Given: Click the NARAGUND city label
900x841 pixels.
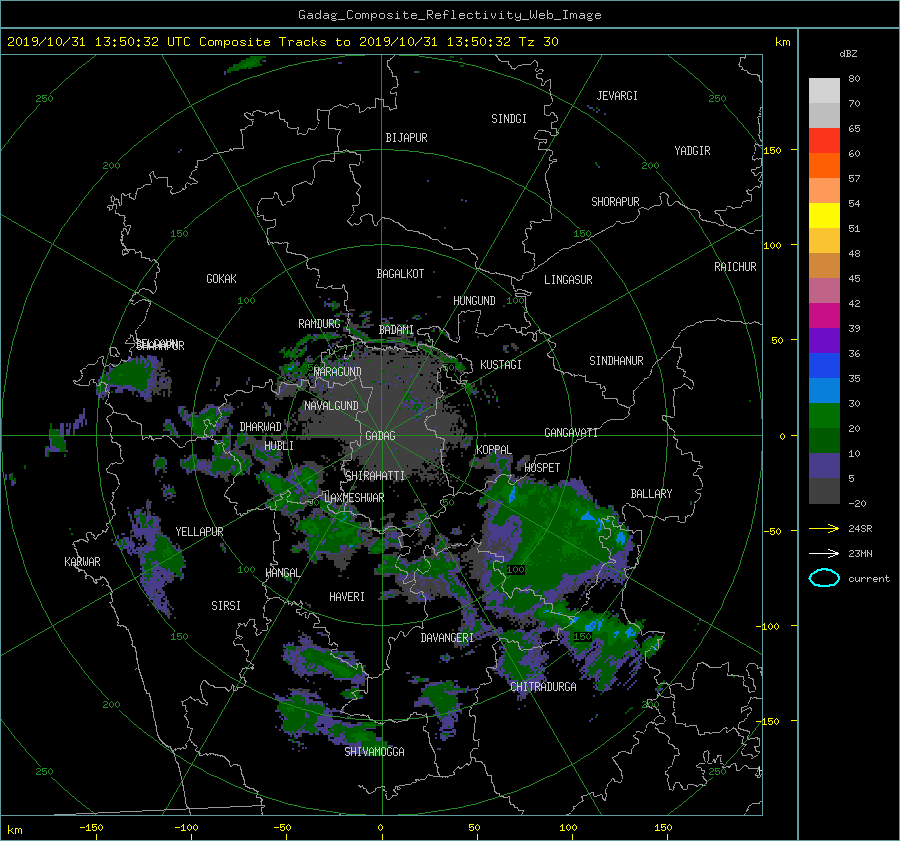Looking at the screenshot, I should 338,372.
